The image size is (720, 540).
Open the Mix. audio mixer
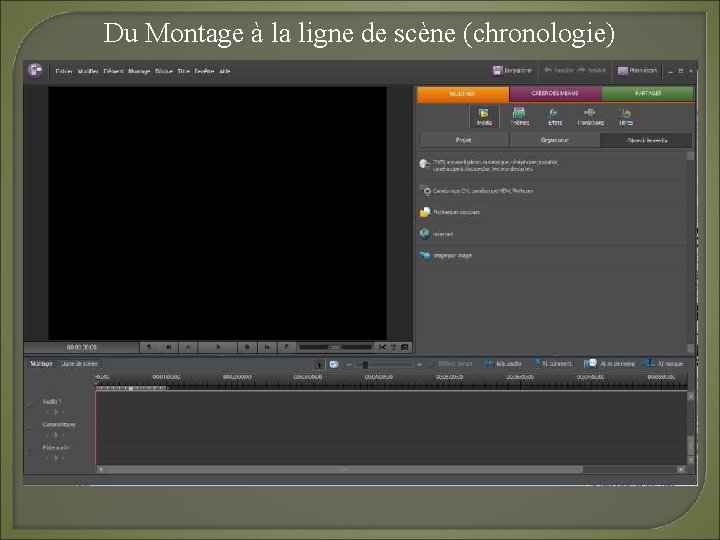click(x=503, y=364)
